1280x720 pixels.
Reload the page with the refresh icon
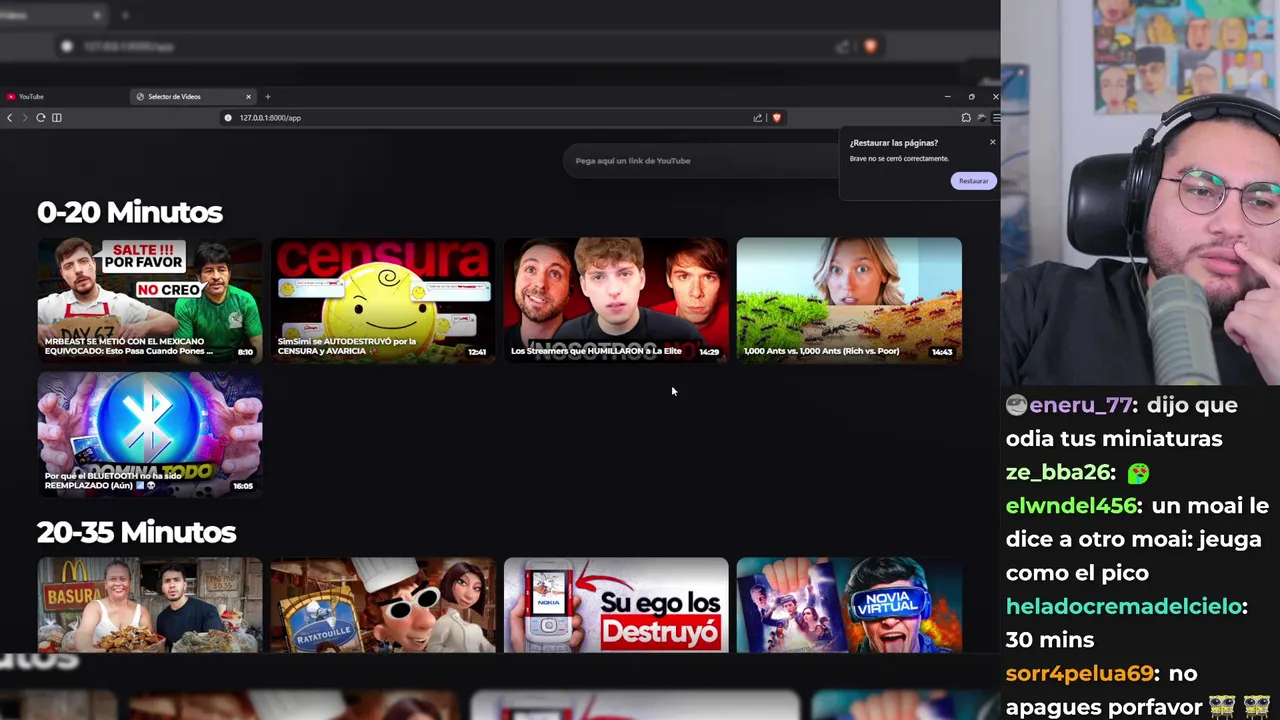(x=41, y=118)
